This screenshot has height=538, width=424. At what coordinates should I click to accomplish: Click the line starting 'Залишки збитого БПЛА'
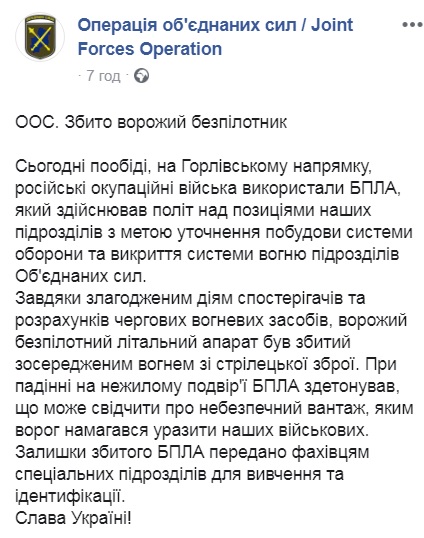pos(192,452)
